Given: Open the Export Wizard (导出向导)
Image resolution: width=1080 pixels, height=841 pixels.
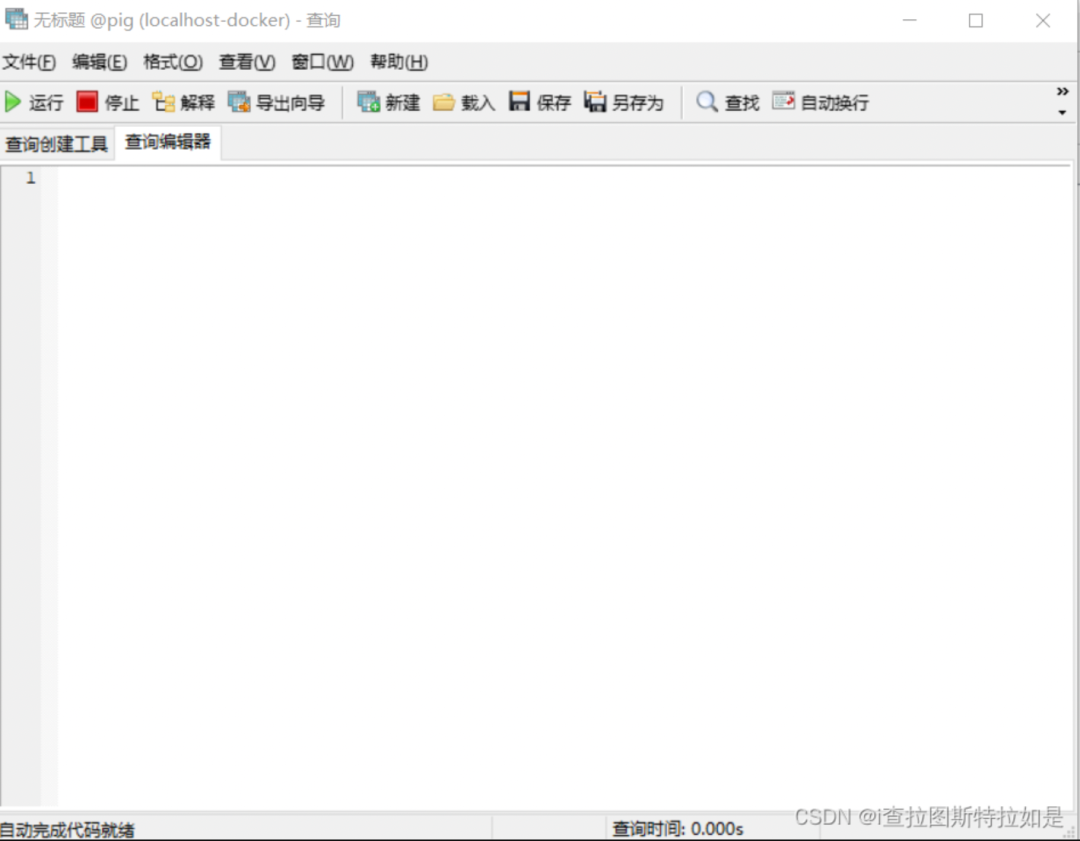Looking at the screenshot, I should (x=239, y=102).
